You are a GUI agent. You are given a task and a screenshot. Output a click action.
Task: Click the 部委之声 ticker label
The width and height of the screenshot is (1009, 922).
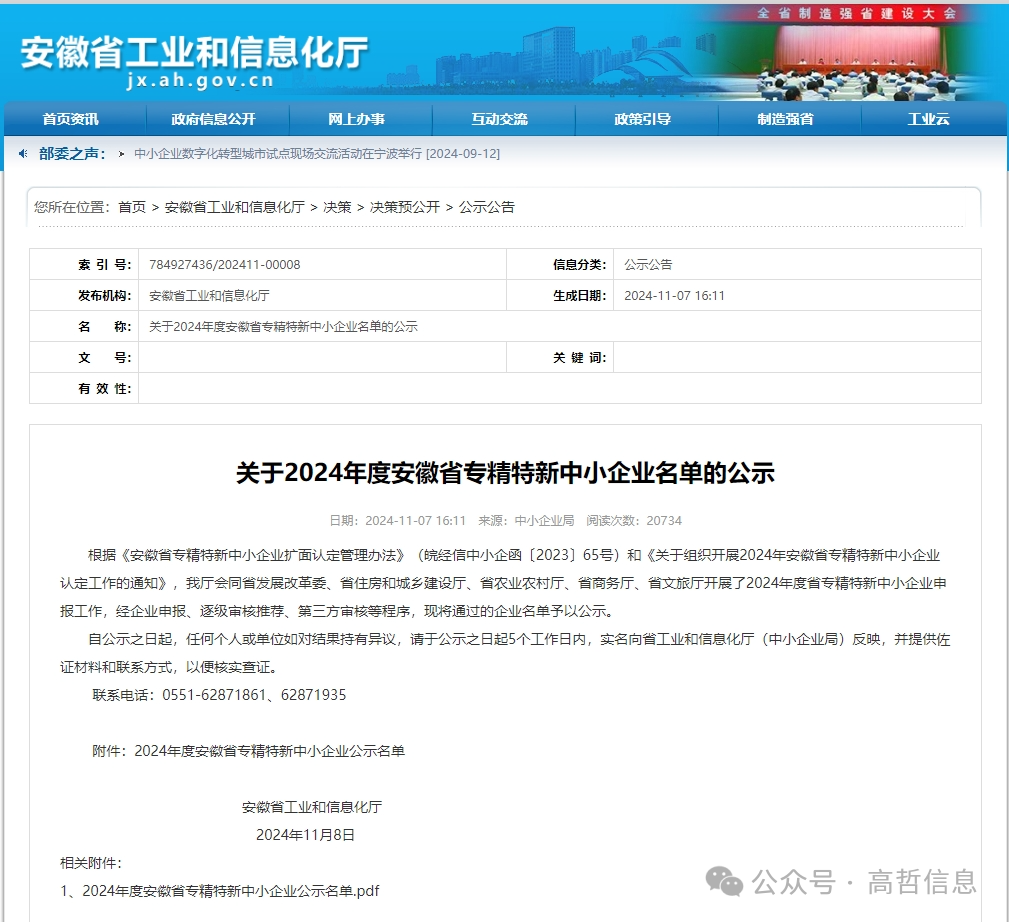pos(72,154)
